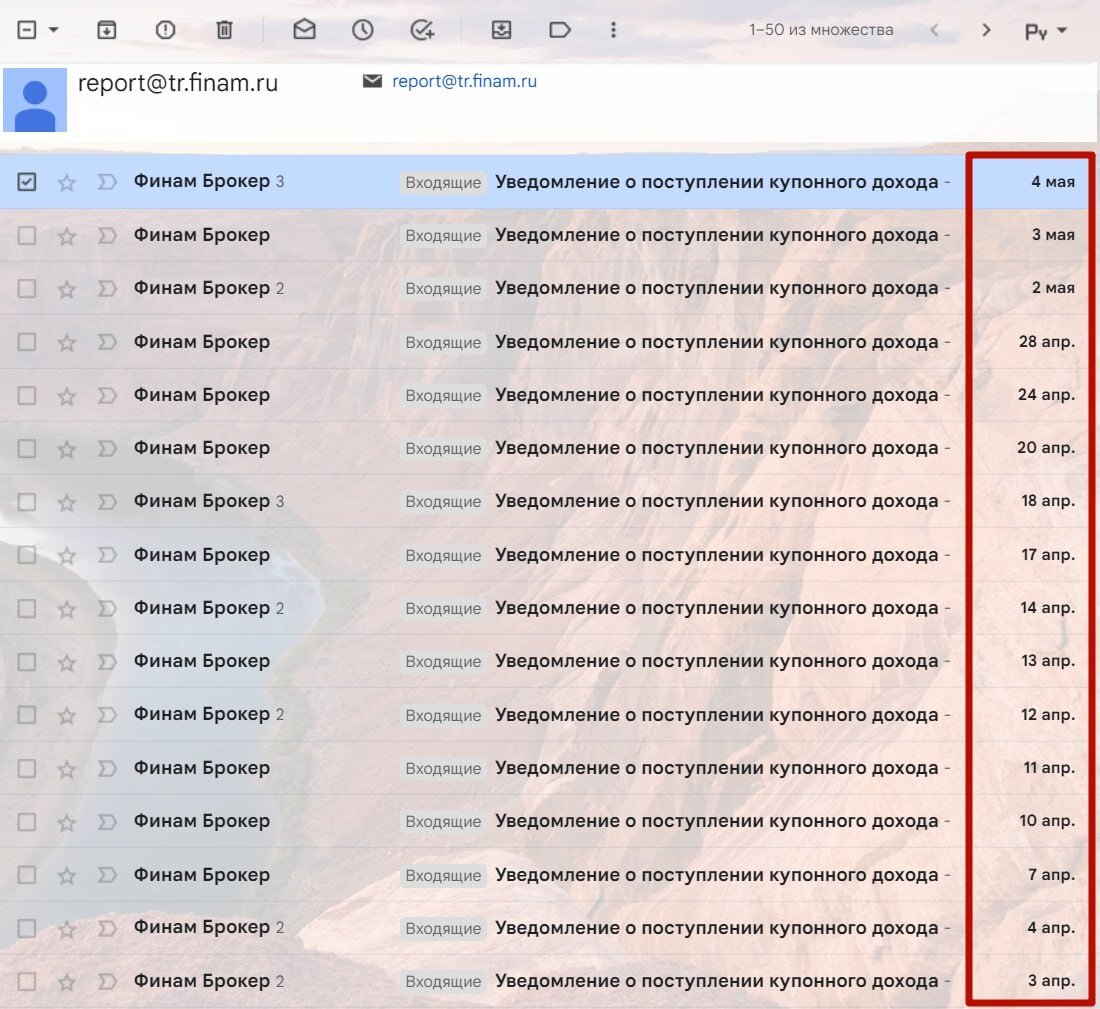Go to the next page of results

[x=986, y=30]
